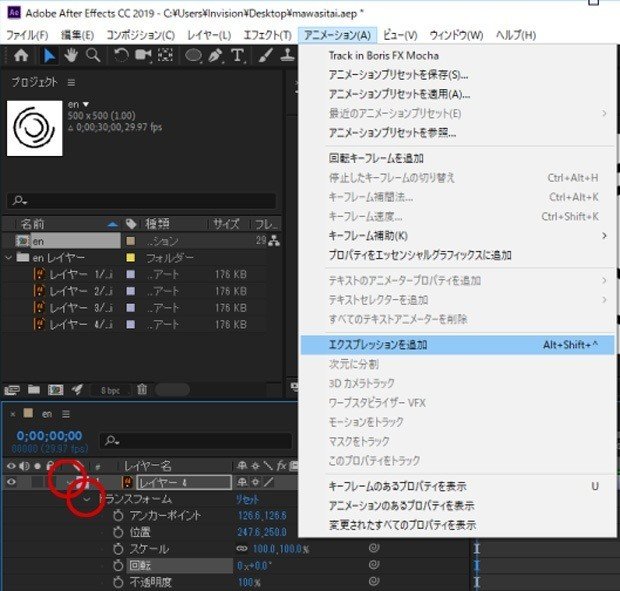The image size is (620, 591).
Task: Select the Ellipse shape tool
Action: point(193,55)
